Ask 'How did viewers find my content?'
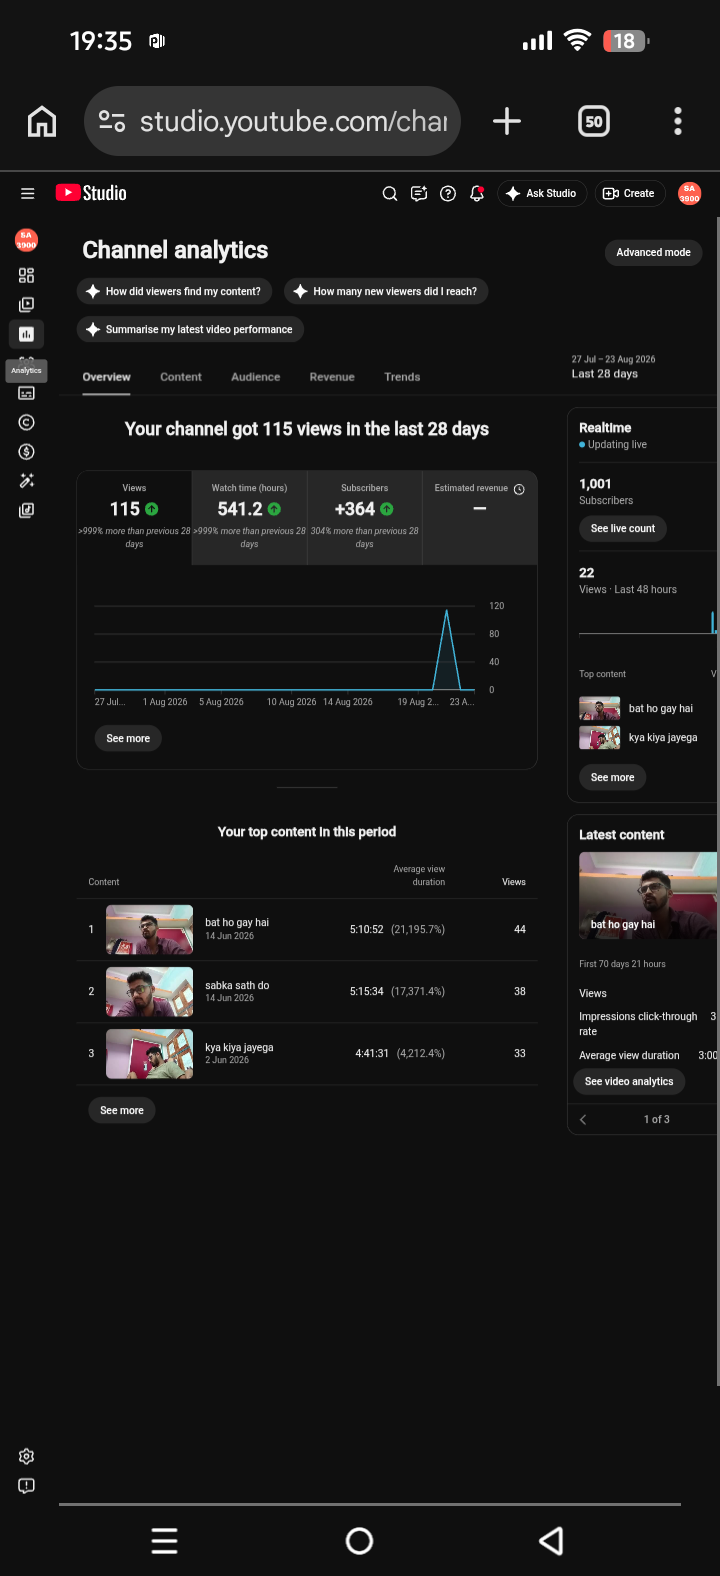 [174, 291]
